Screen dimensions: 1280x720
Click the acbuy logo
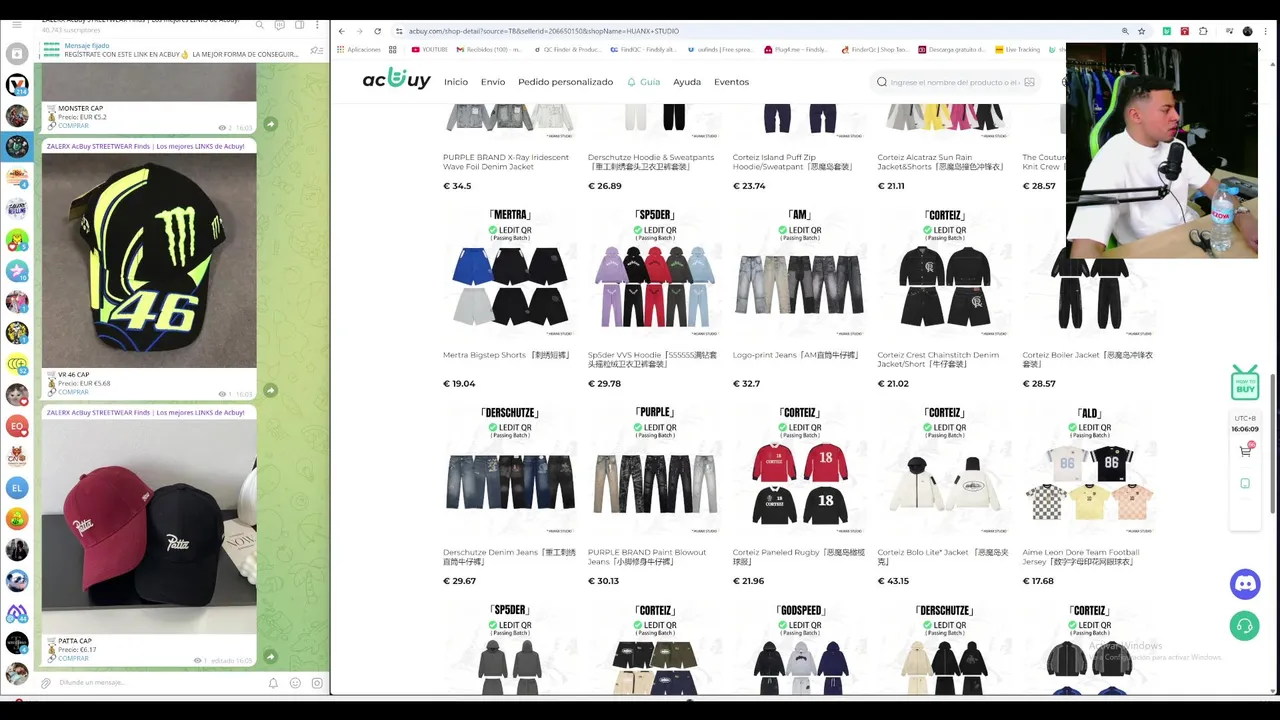[x=396, y=79]
